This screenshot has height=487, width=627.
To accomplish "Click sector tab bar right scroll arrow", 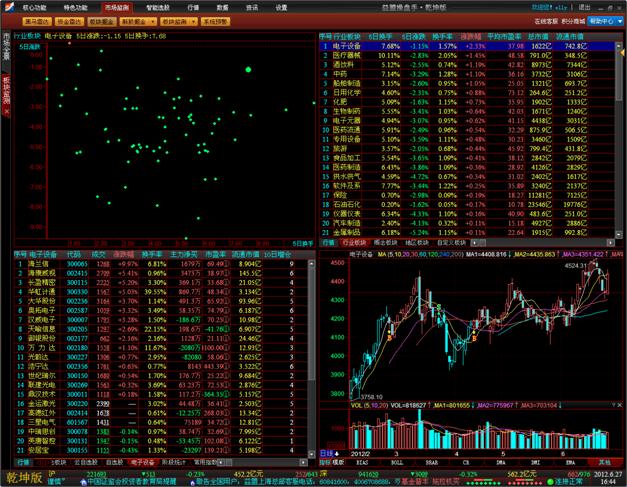I will click(x=611, y=243).
